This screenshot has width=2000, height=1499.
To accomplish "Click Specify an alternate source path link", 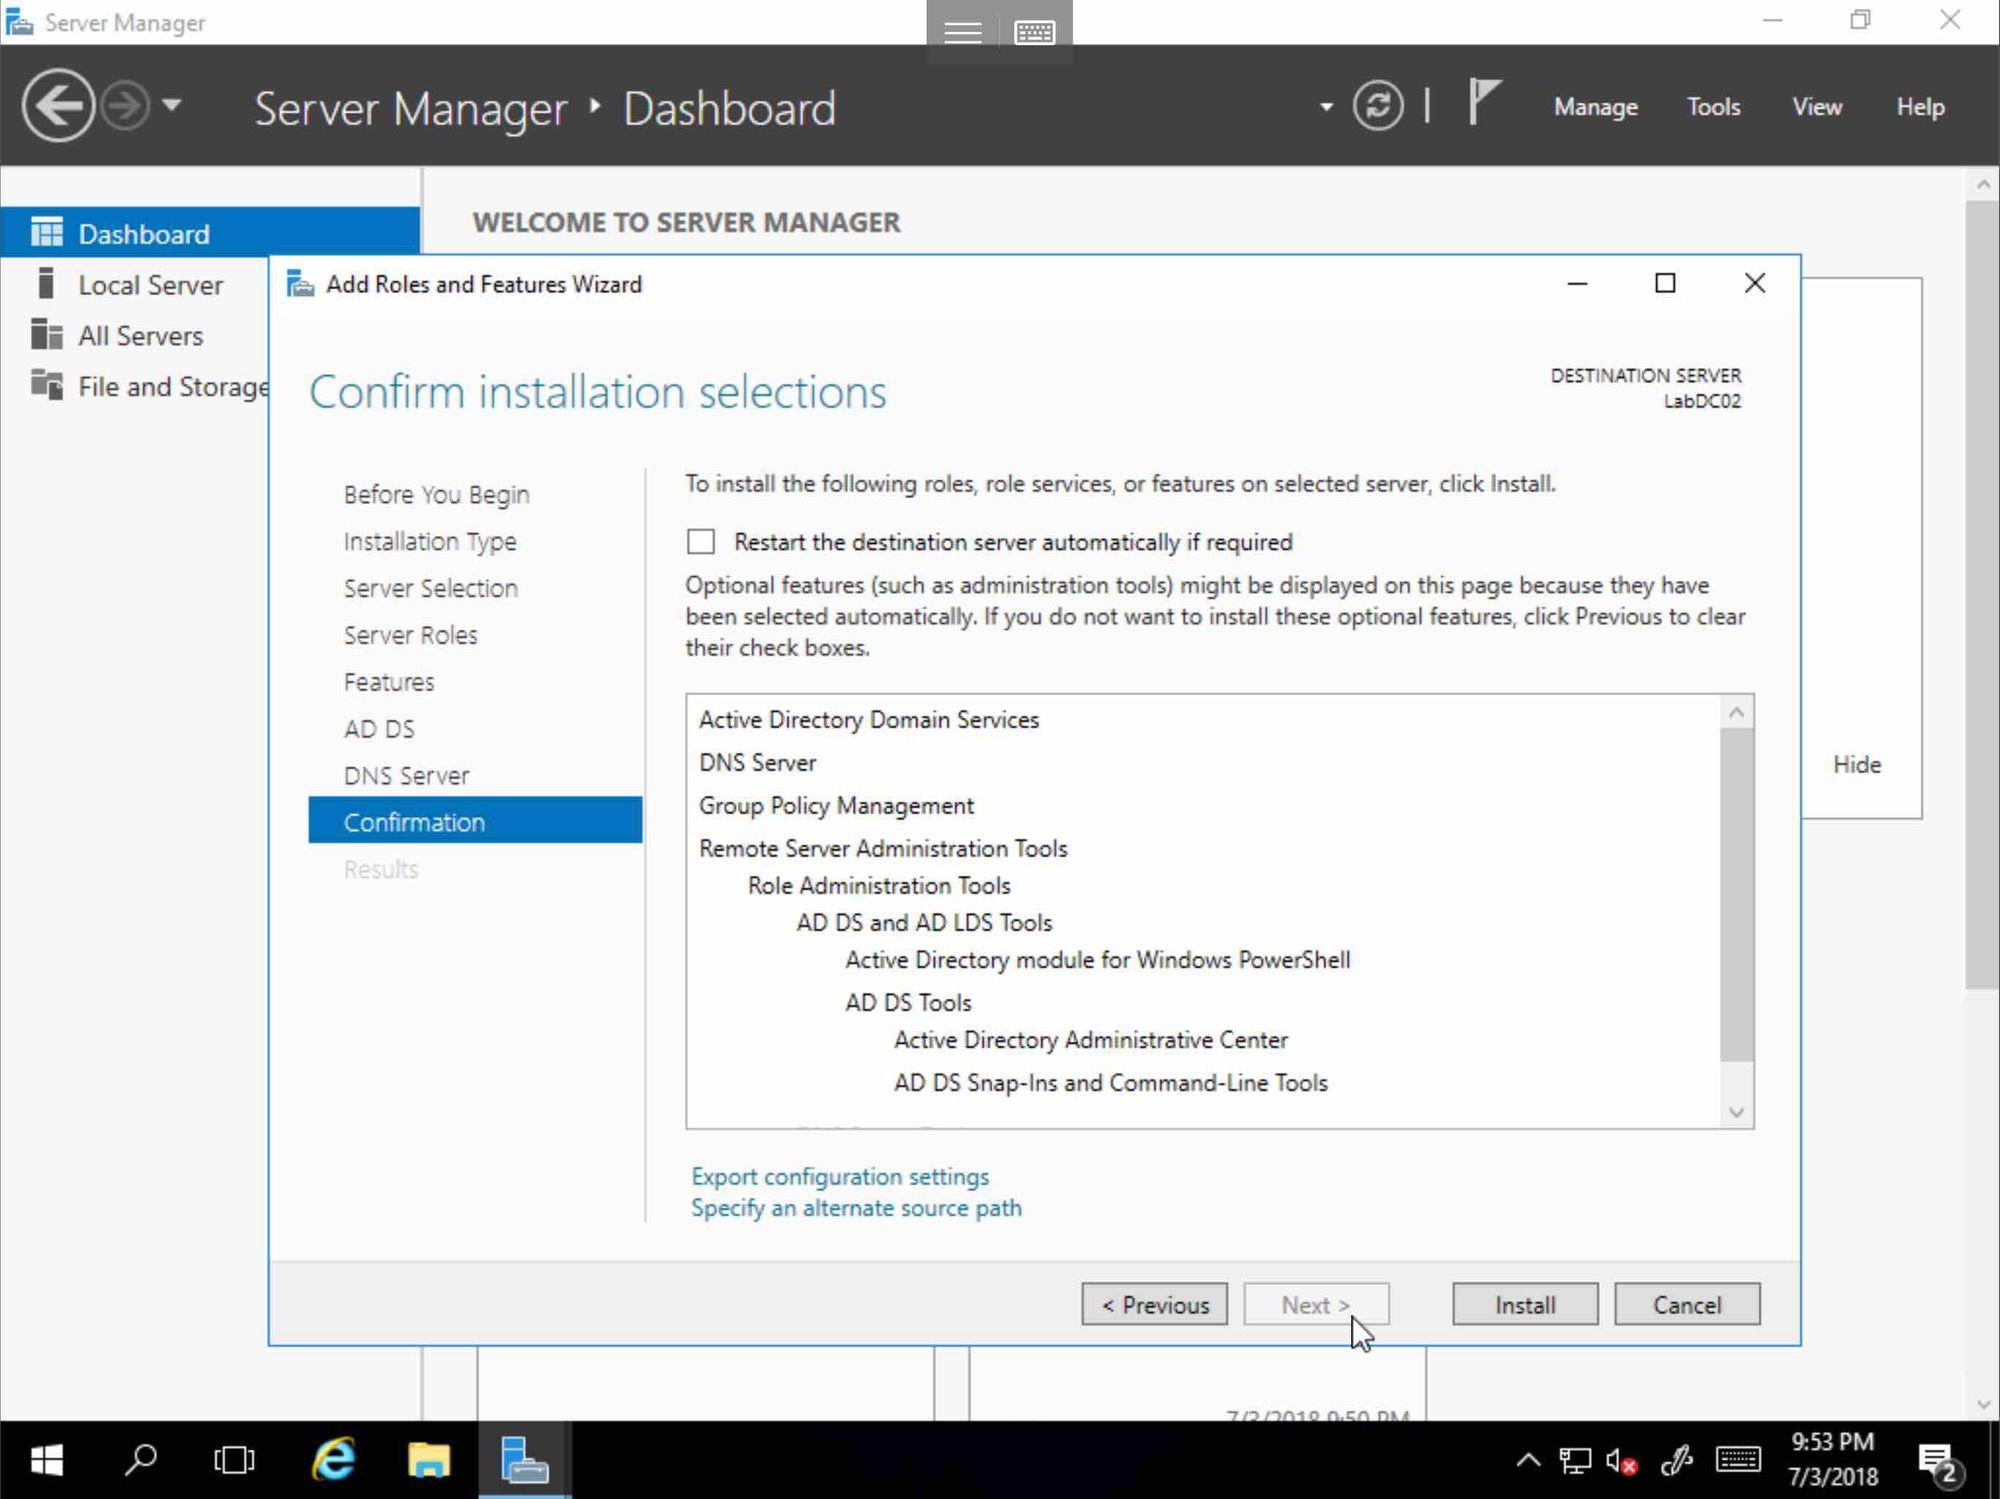I will tap(856, 1208).
